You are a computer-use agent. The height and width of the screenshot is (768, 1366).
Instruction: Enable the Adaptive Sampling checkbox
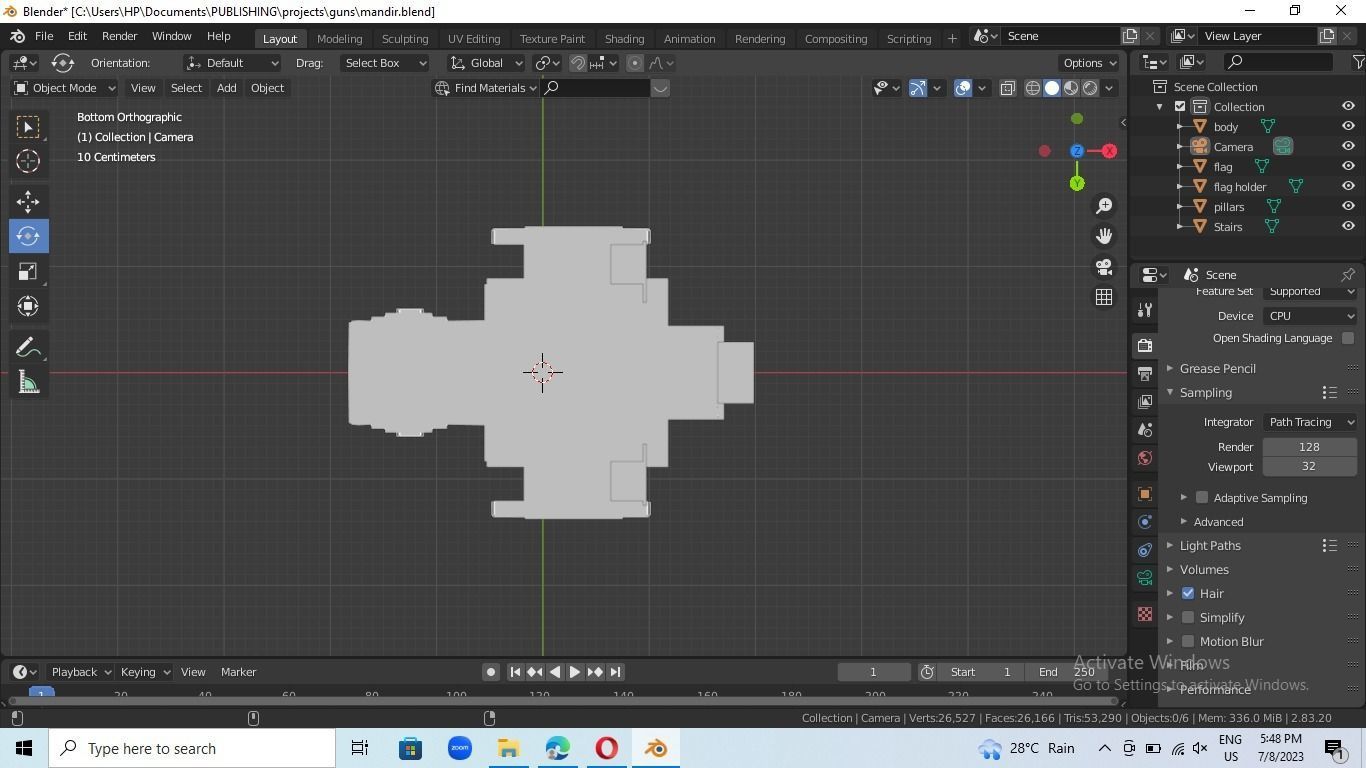tap(1202, 498)
